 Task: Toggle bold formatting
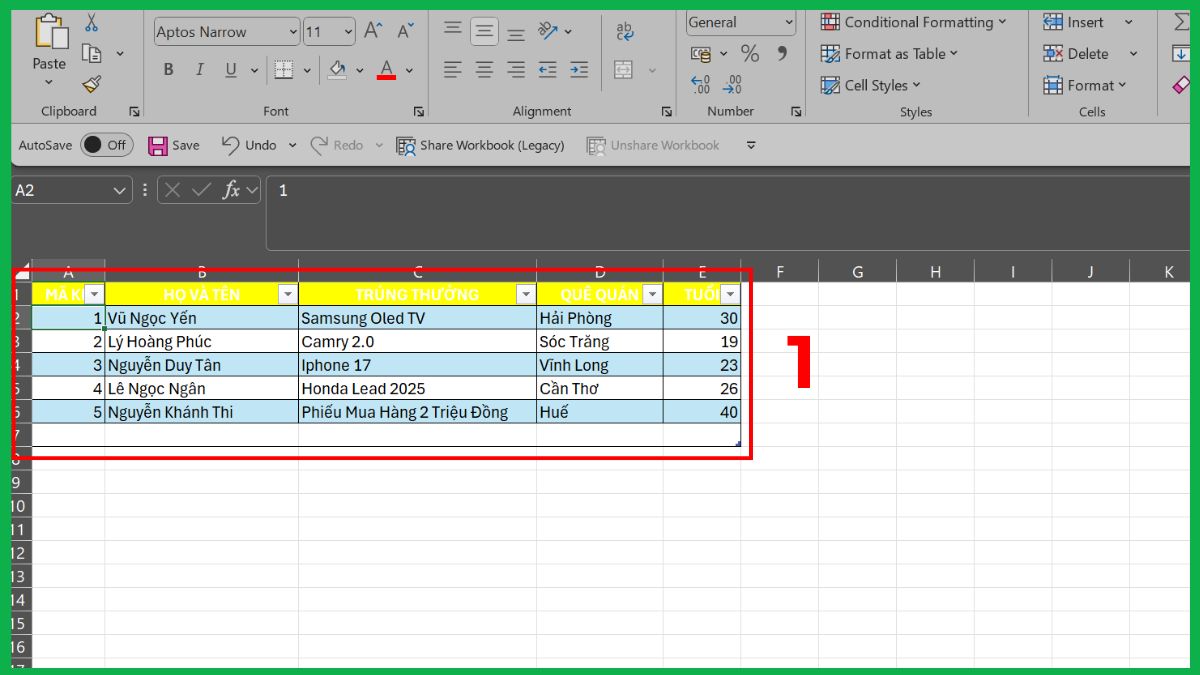pos(167,69)
